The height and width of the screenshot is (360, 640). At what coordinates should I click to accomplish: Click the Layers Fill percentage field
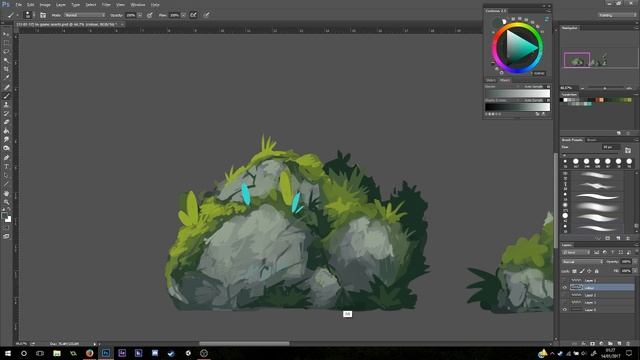click(627, 271)
